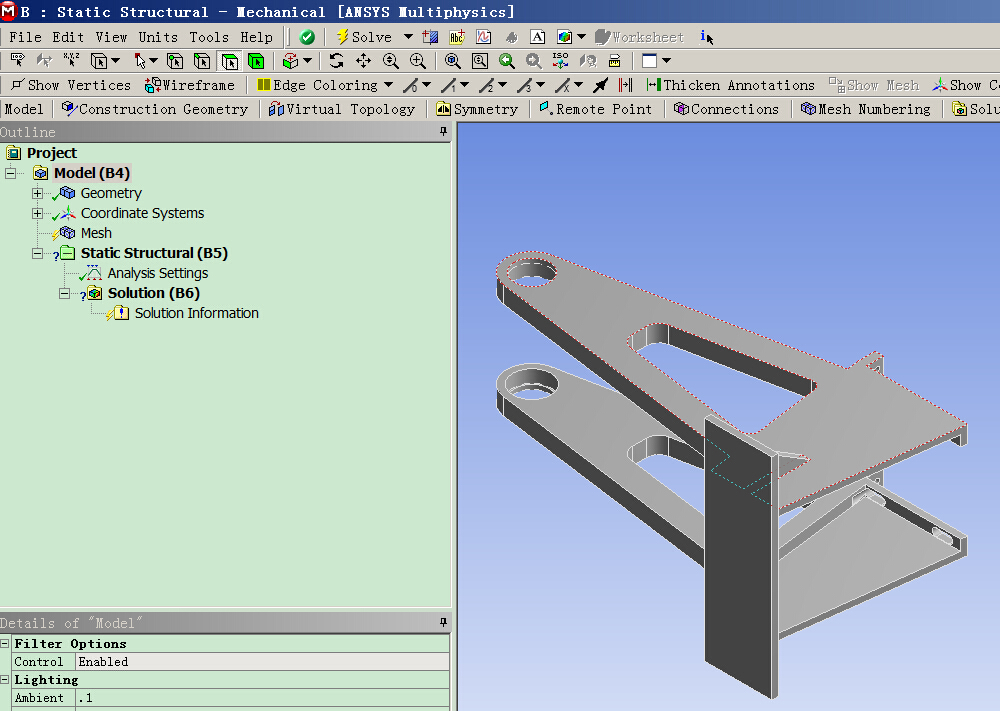The height and width of the screenshot is (711, 1000).
Task: Click the ISO view icon
Action: point(561,61)
